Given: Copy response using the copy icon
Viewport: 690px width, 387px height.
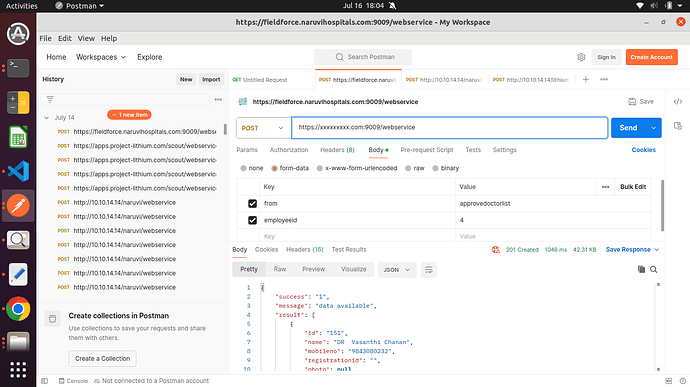Looking at the screenshot, I should pos(641,269).
